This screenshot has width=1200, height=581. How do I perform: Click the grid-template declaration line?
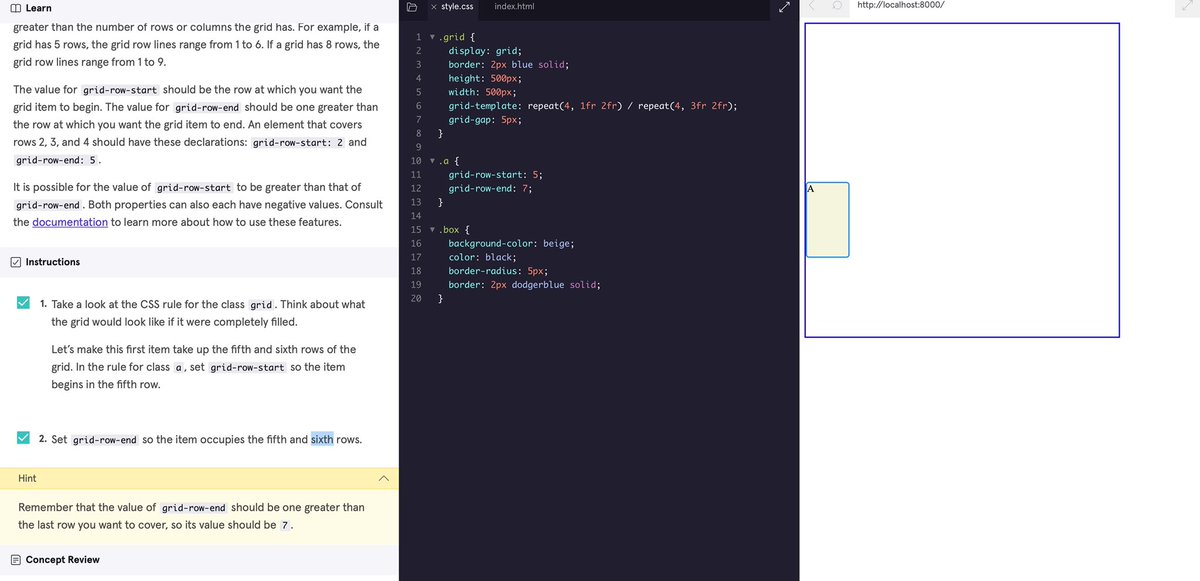(x=593, y=105)
